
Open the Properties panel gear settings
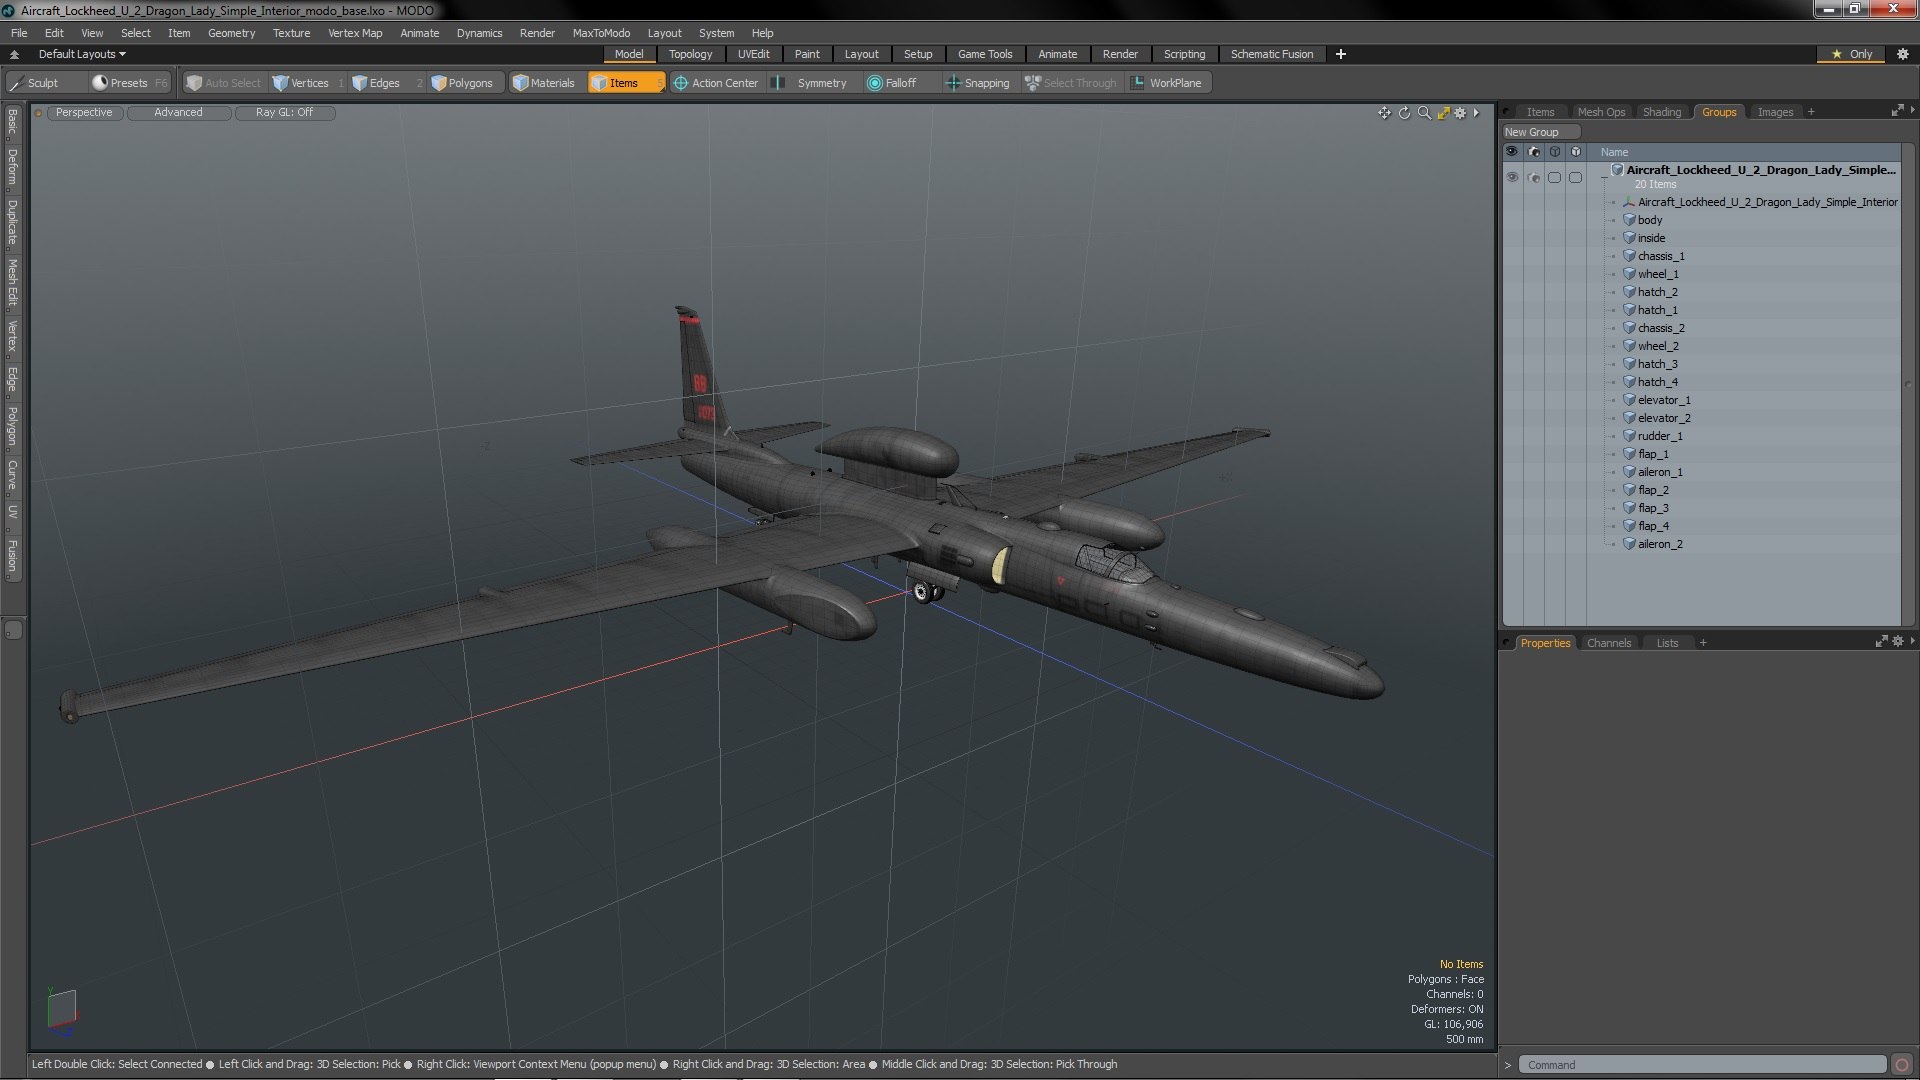1897,642
